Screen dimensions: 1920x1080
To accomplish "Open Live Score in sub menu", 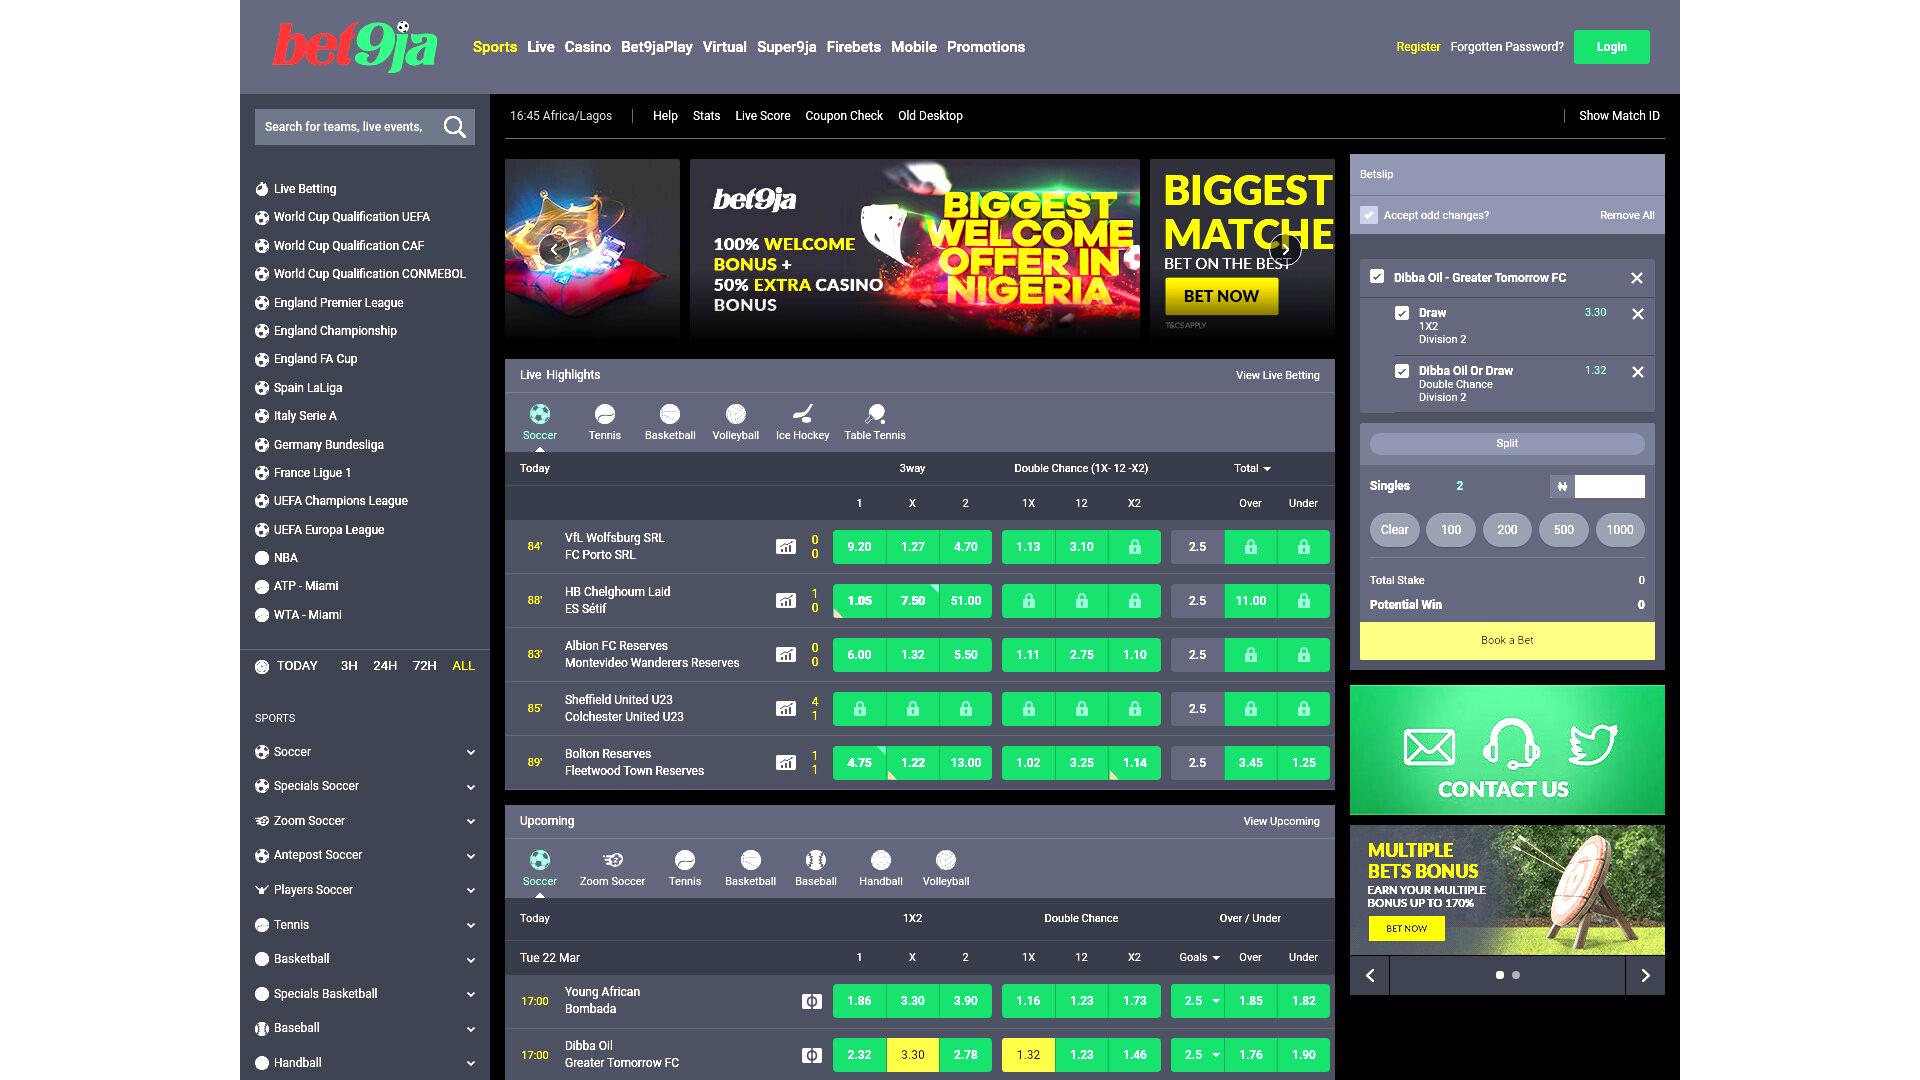I will click(x=763, y=116).
